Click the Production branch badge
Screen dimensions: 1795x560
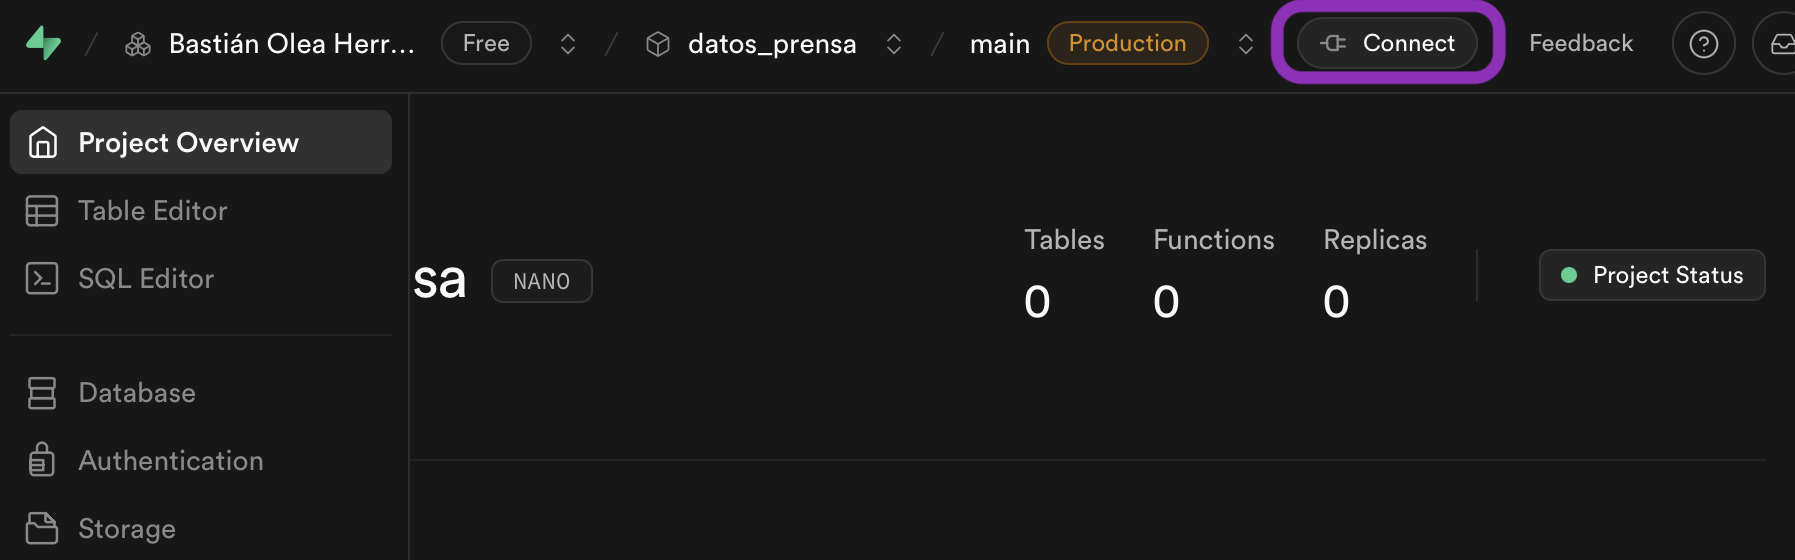1127,43
